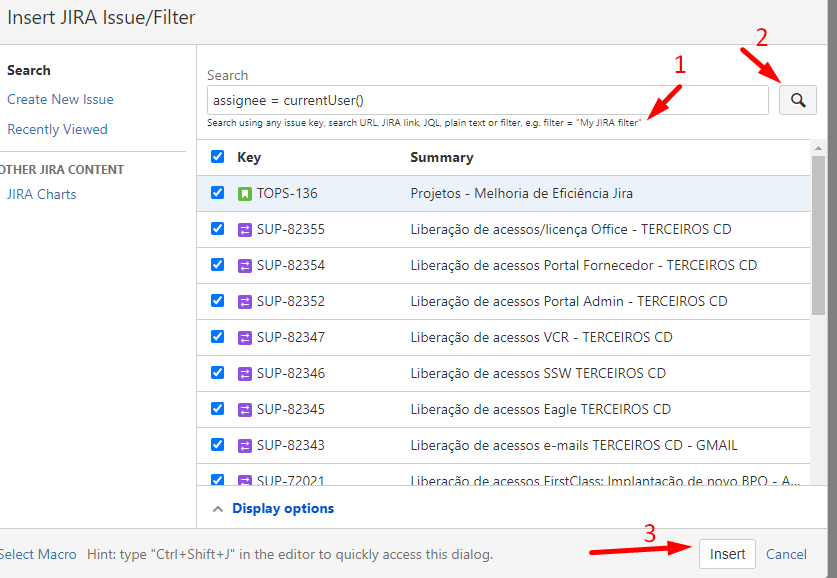The width and height of the screenshot is (837, 578).
Task: Uncheck the SUP-82354 checkbox
Action: 217,264
